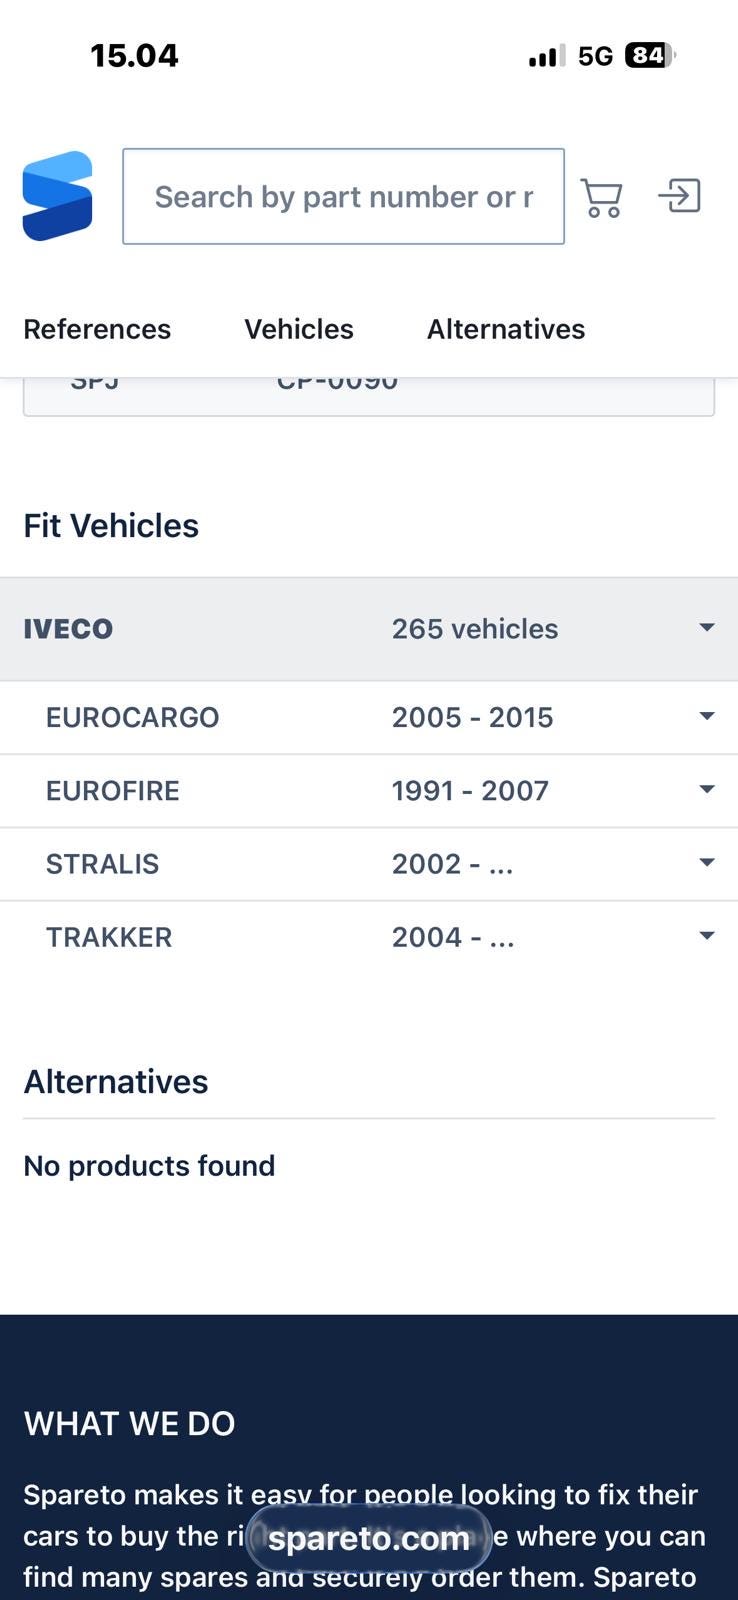Open the shopping cart
Viewport: 738px width, 1600px height.
coord(601,197)
